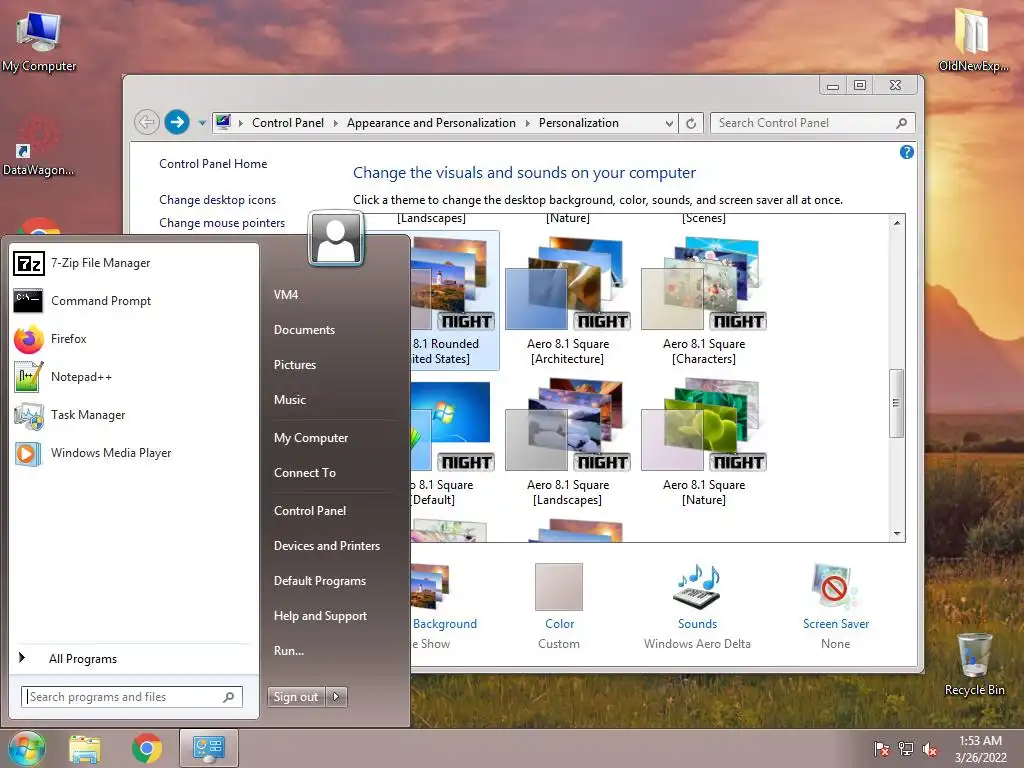Click the Sign out button
This screenshot has height=768, width=1024.
296,697
